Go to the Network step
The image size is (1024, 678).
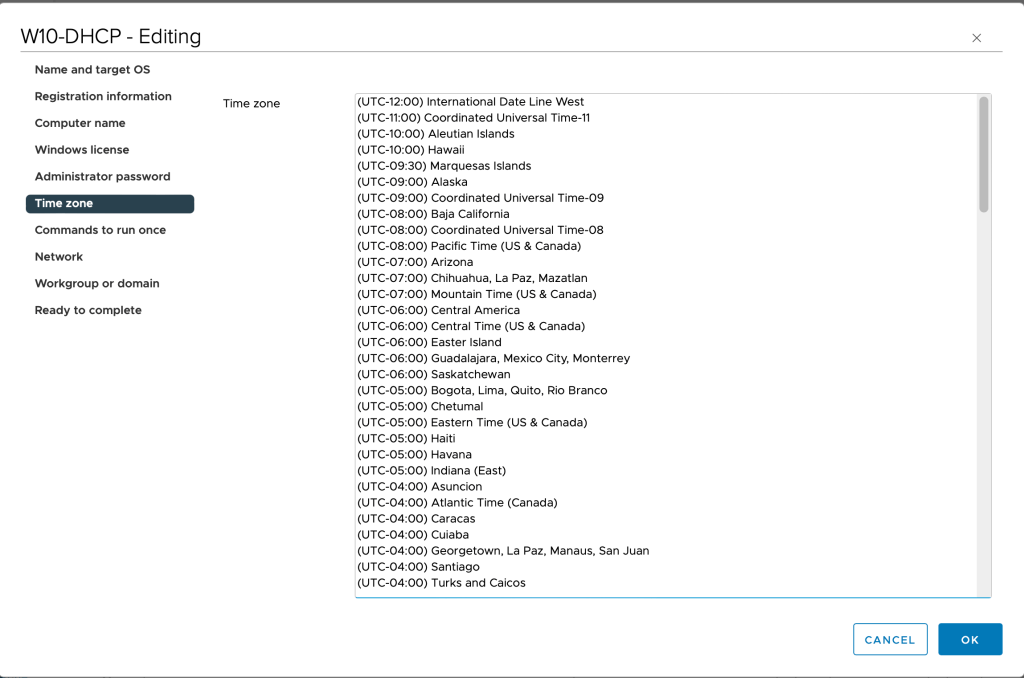[x=59, y=257]
